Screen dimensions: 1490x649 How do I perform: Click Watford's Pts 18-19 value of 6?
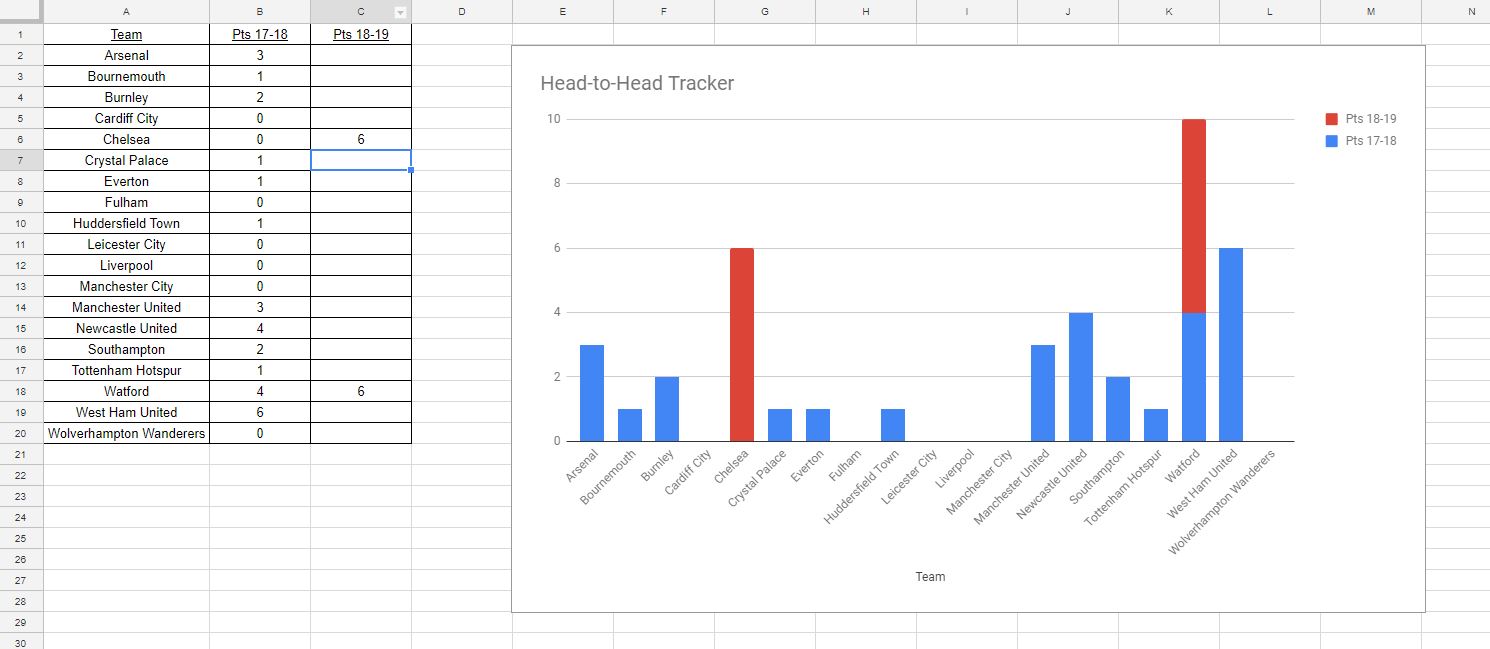click(361, 391)
